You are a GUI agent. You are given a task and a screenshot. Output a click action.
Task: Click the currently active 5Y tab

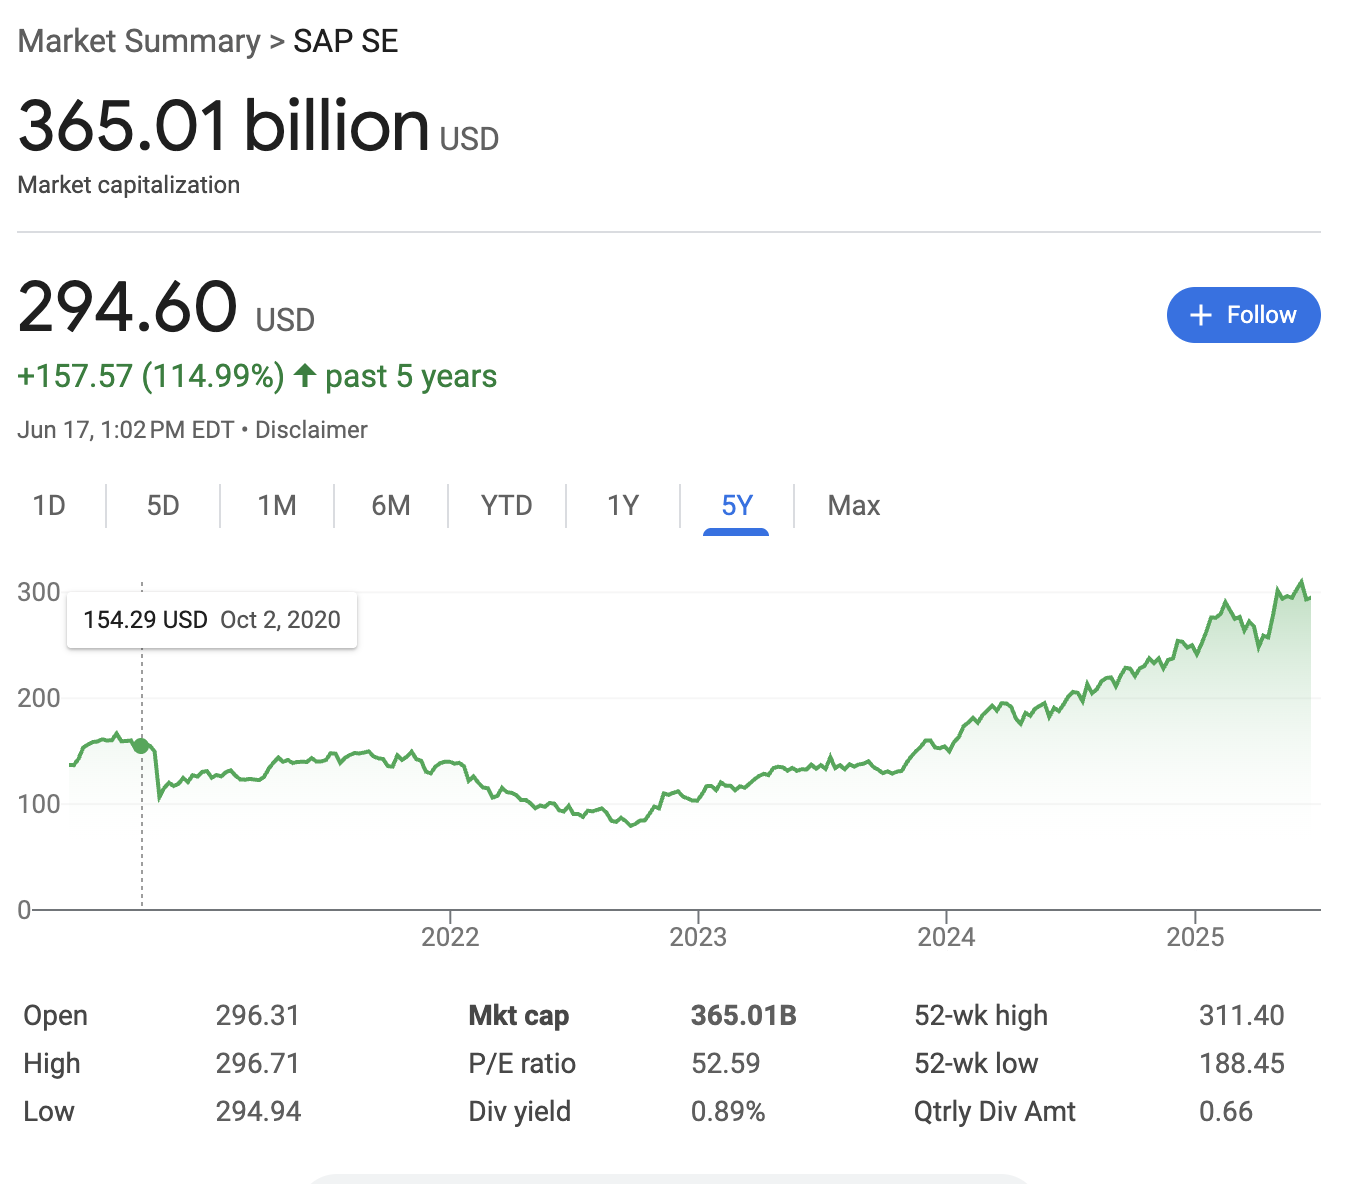[737, 506]
